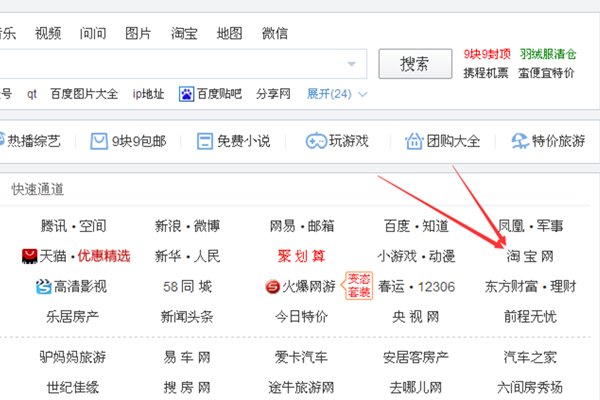The height and width of the screenshot is (400, 600).
Task: Open the red 聚划算 link
Action: click(302, 256)
